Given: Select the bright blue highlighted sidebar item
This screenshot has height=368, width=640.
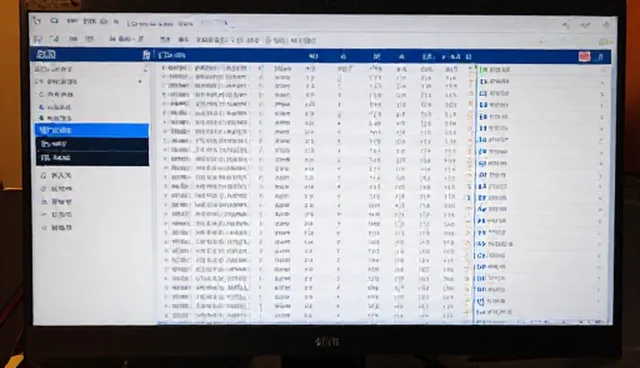Looking at the screenshot, I should (x=92, y=131).
